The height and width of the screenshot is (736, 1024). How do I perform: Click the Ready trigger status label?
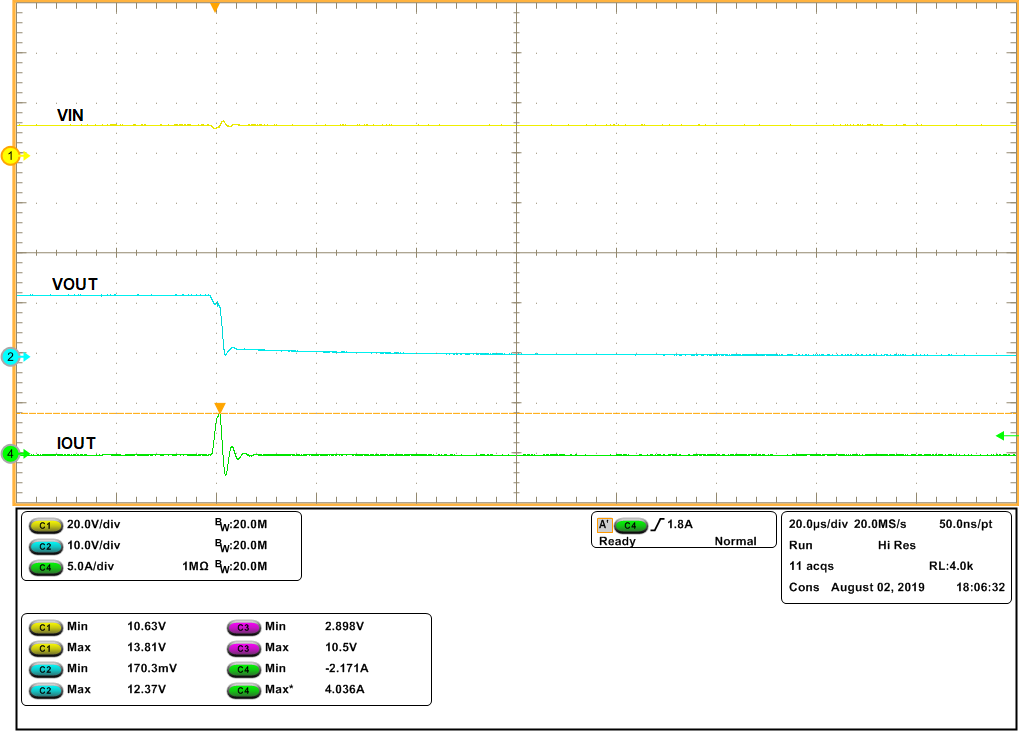tap(618, 541)
